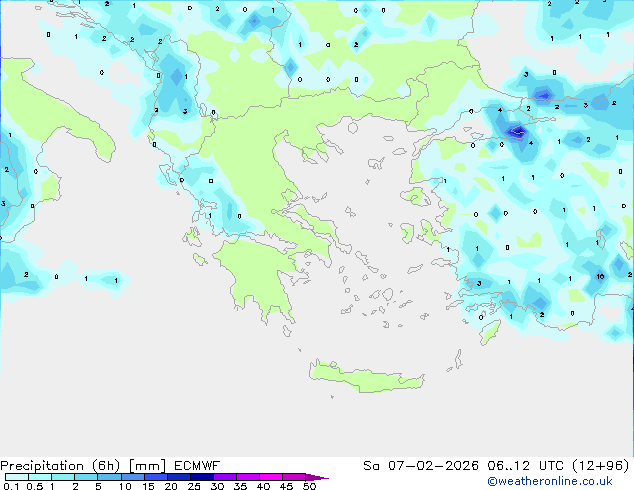Click the '40' legend scale label
The width and height of the screenshot is (634, 490).
263,486
